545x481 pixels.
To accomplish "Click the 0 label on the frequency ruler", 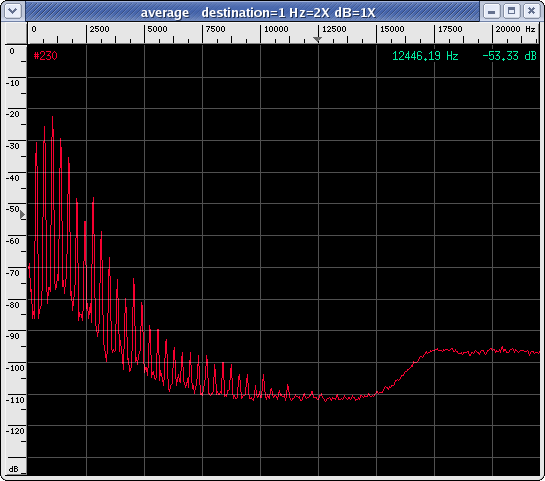I will 34,29.
